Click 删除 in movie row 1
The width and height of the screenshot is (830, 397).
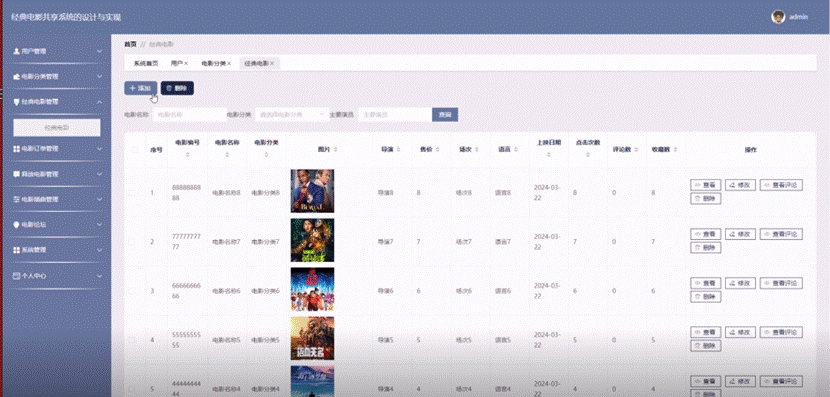pyautogui.click(x=705, y=199)
